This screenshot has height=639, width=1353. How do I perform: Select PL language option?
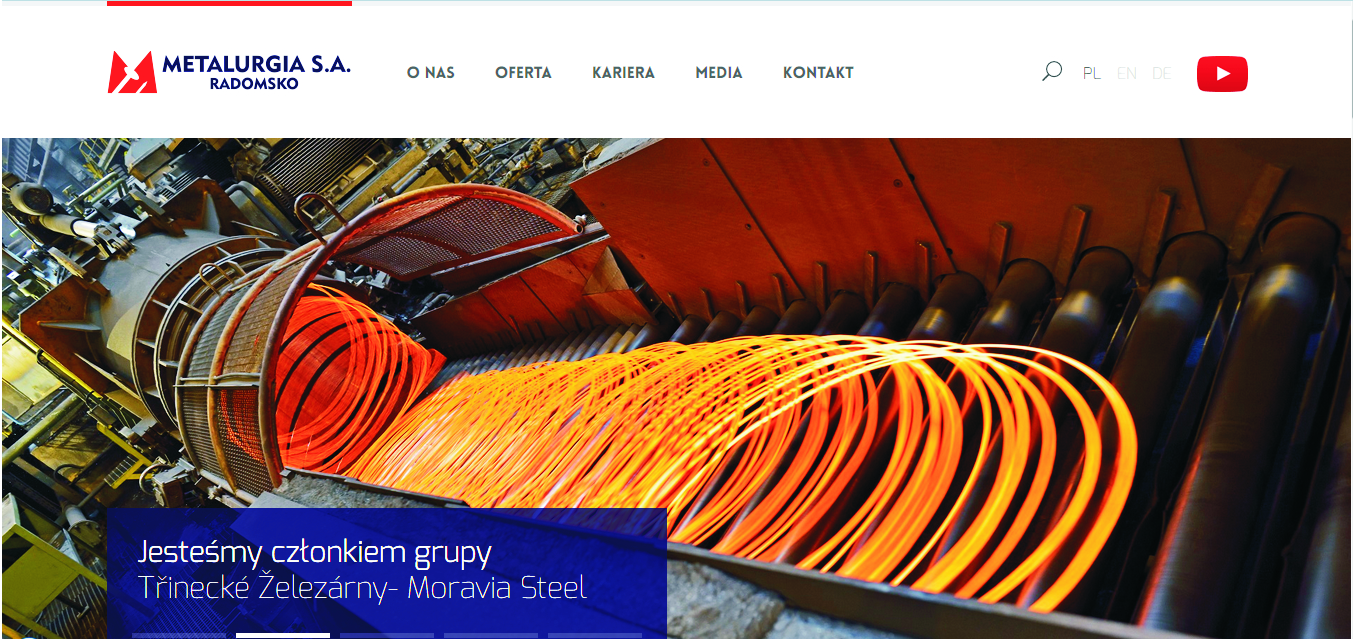coord(1092,73)
